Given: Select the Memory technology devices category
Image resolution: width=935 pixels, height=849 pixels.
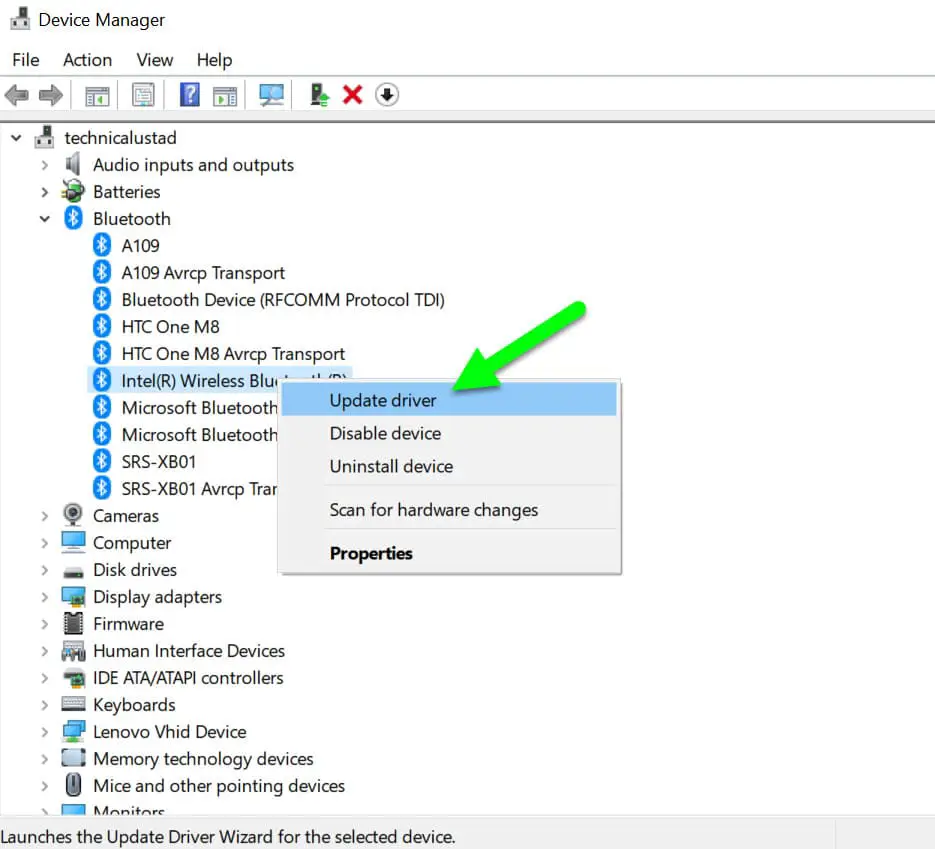Looking at the screenshot, I should (x=203, y=759).
